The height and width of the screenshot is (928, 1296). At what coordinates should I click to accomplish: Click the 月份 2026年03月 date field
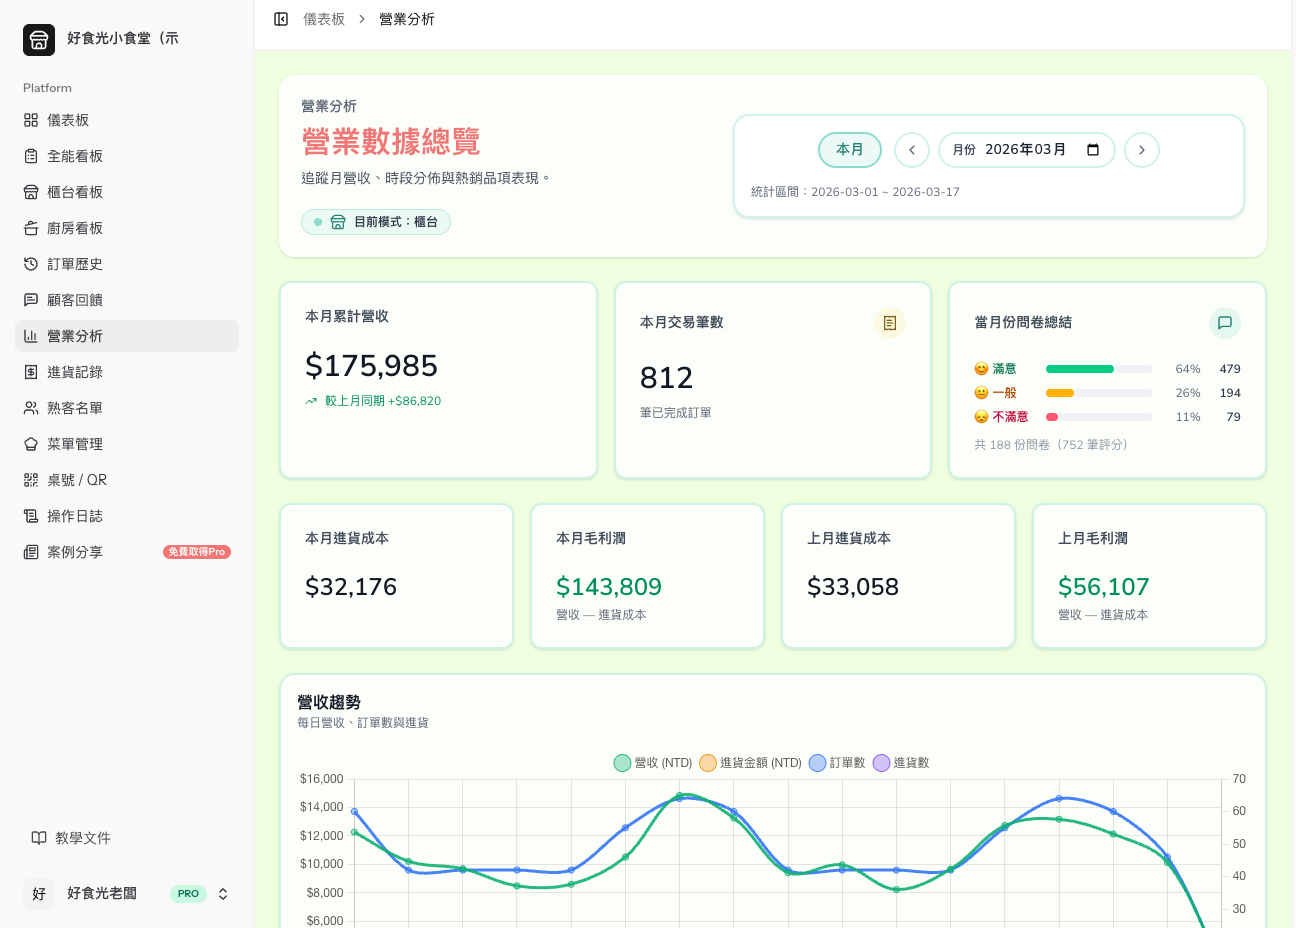tap(1027, 150)
